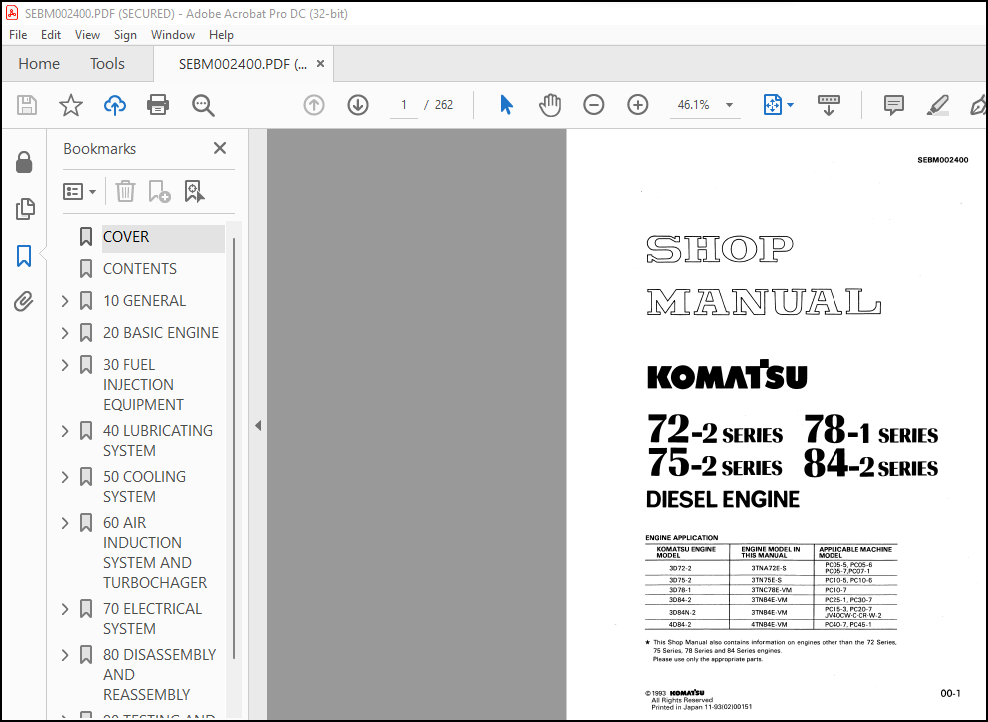This screenshot has height=722, width=988.
Task: Open the Help menu
Action: coord(221,35)
